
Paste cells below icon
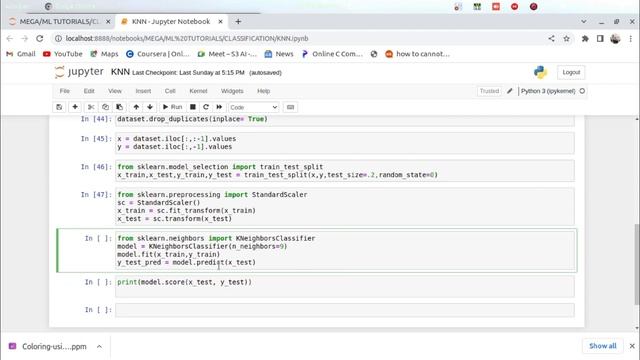(119, 107)
